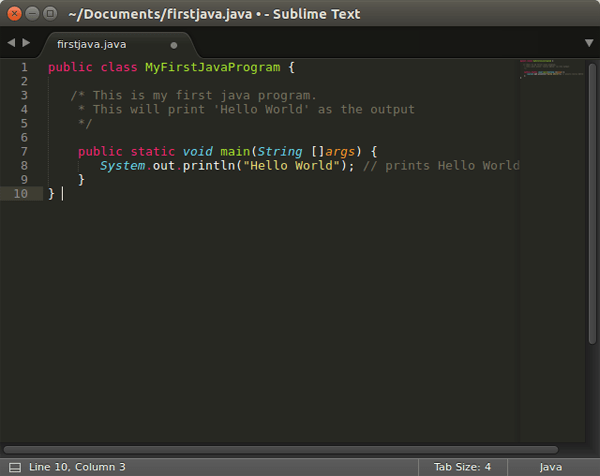Click the vertical scrollbar thumb

click(592, 204)
